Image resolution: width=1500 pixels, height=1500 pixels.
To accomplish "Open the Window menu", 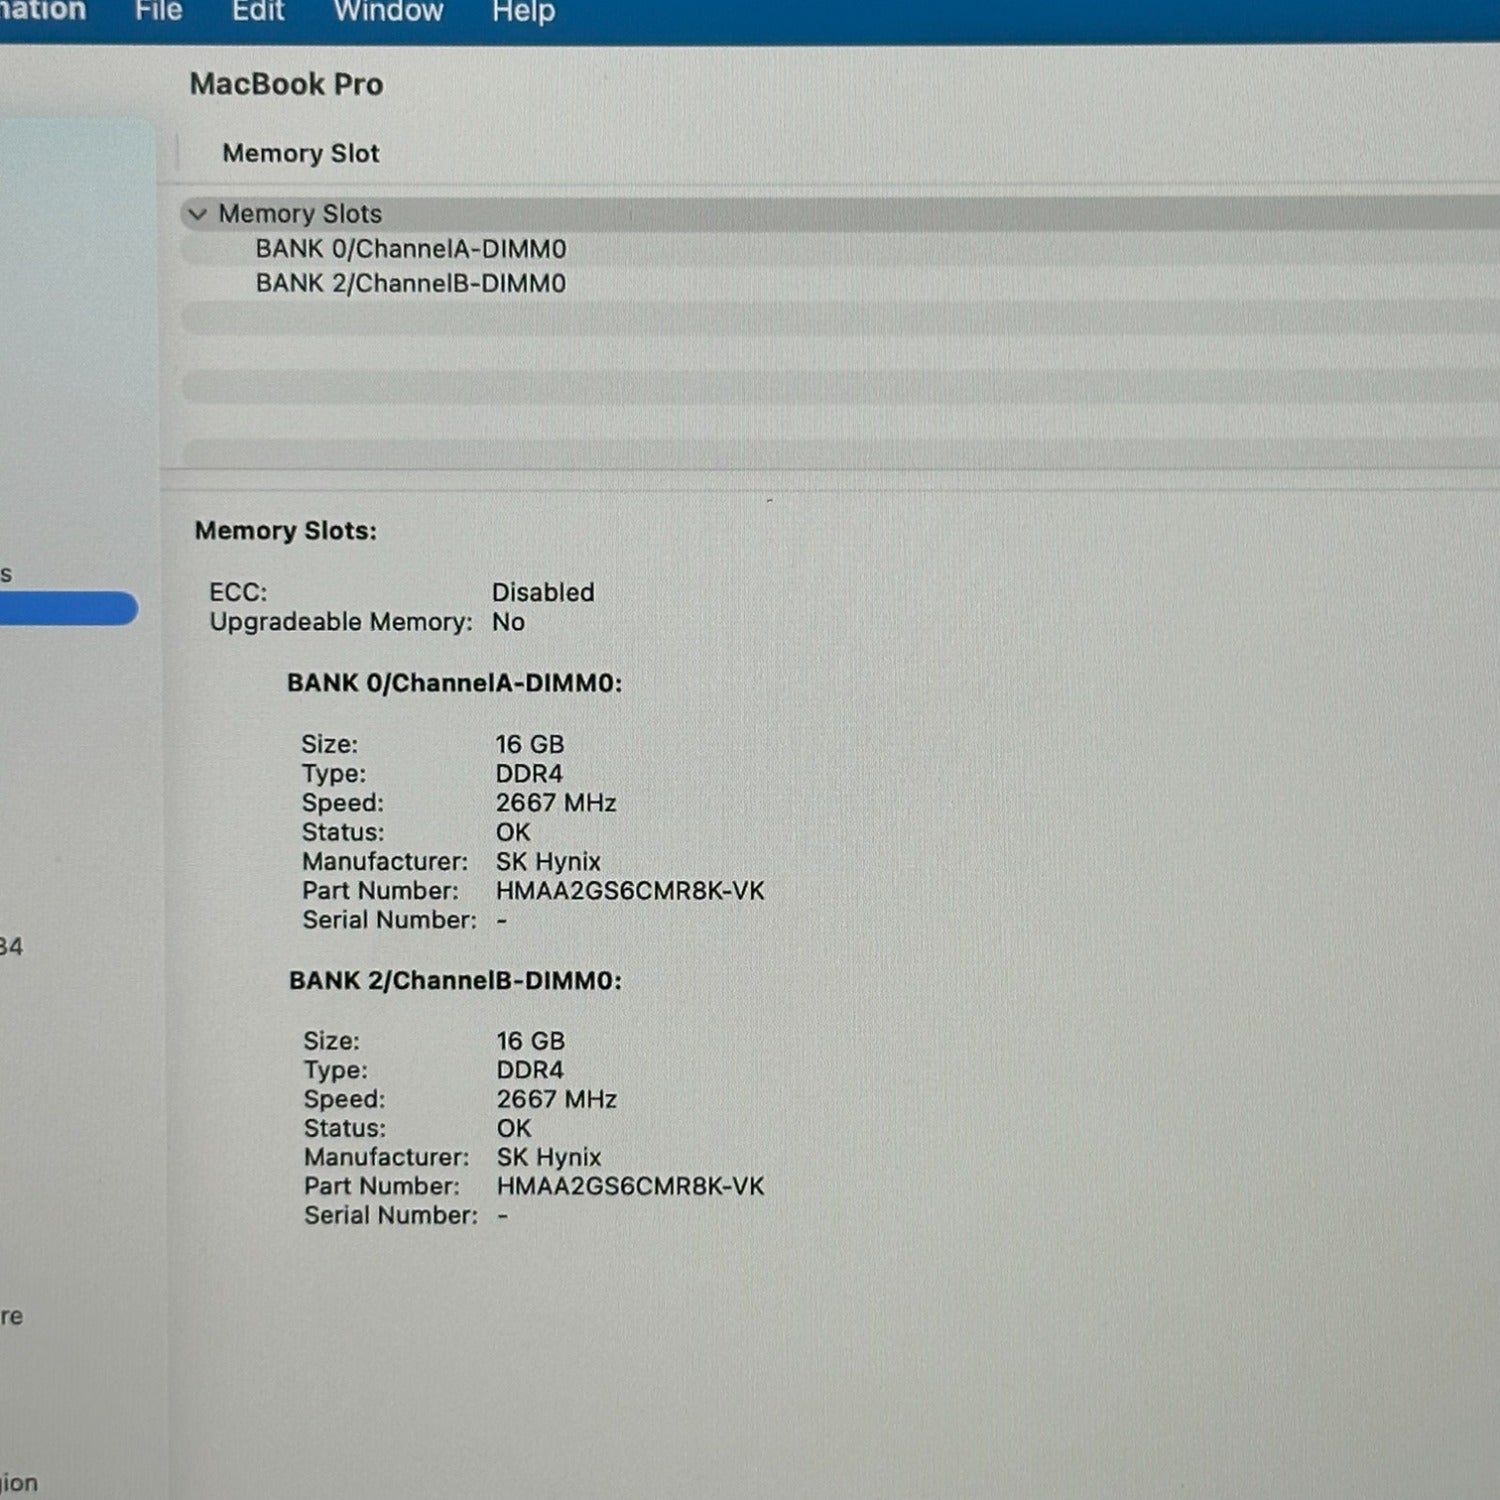I will pos(389,12).
